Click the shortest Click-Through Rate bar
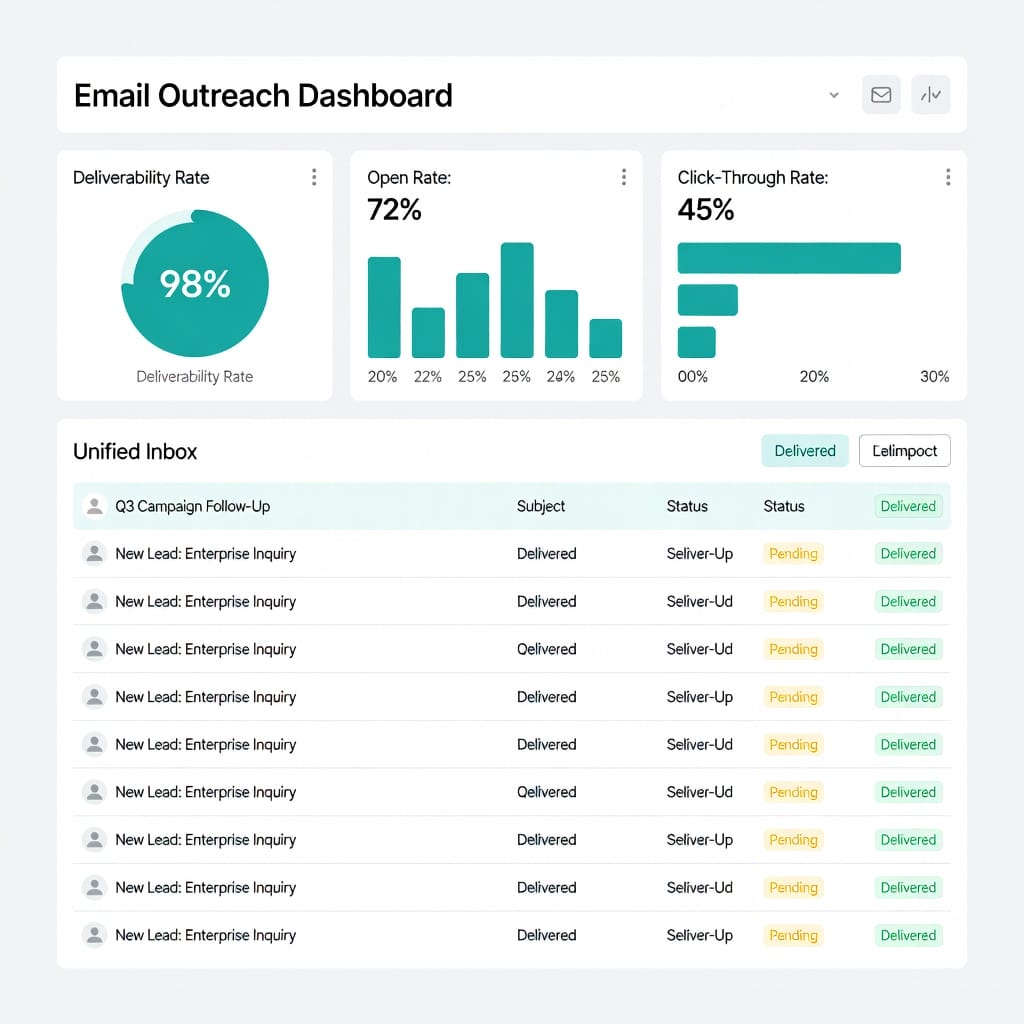 click(696, 342)
